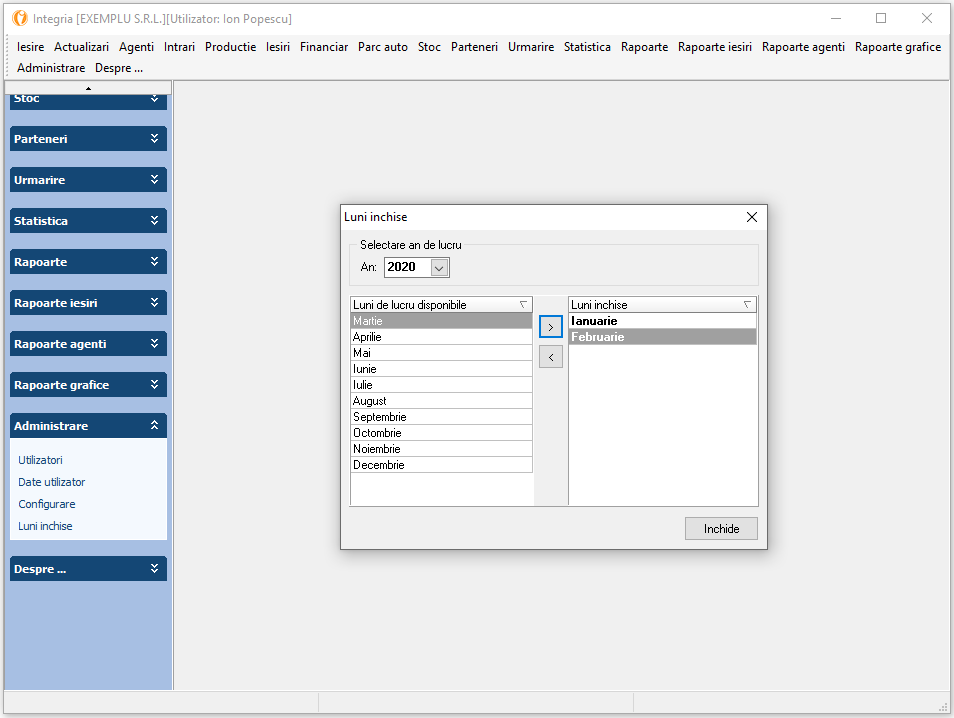Click the left arrow to reopen month
This screenshot has width=954, height=718.
[x=550, y=357]
